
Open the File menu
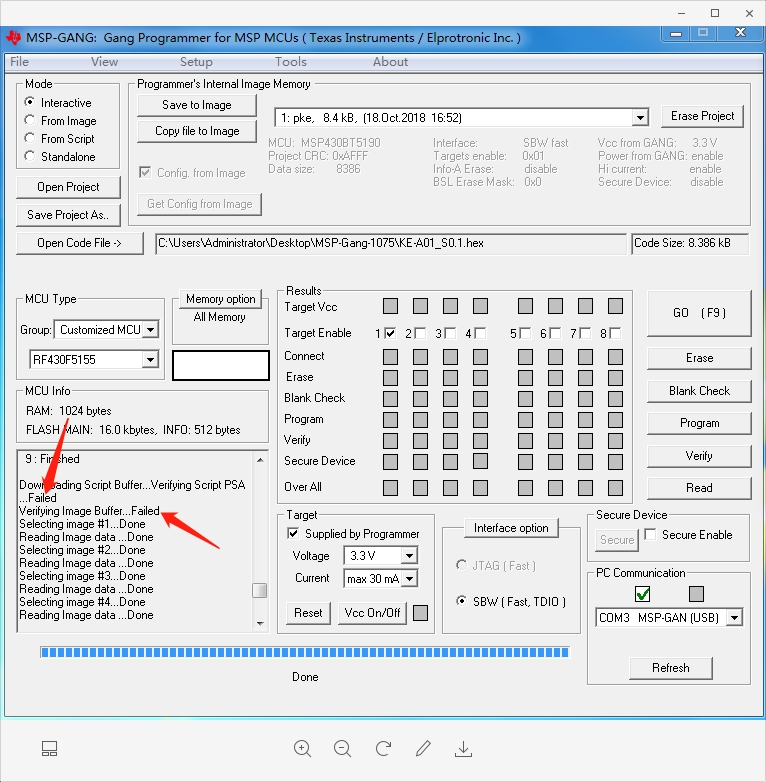click(19, 62)
